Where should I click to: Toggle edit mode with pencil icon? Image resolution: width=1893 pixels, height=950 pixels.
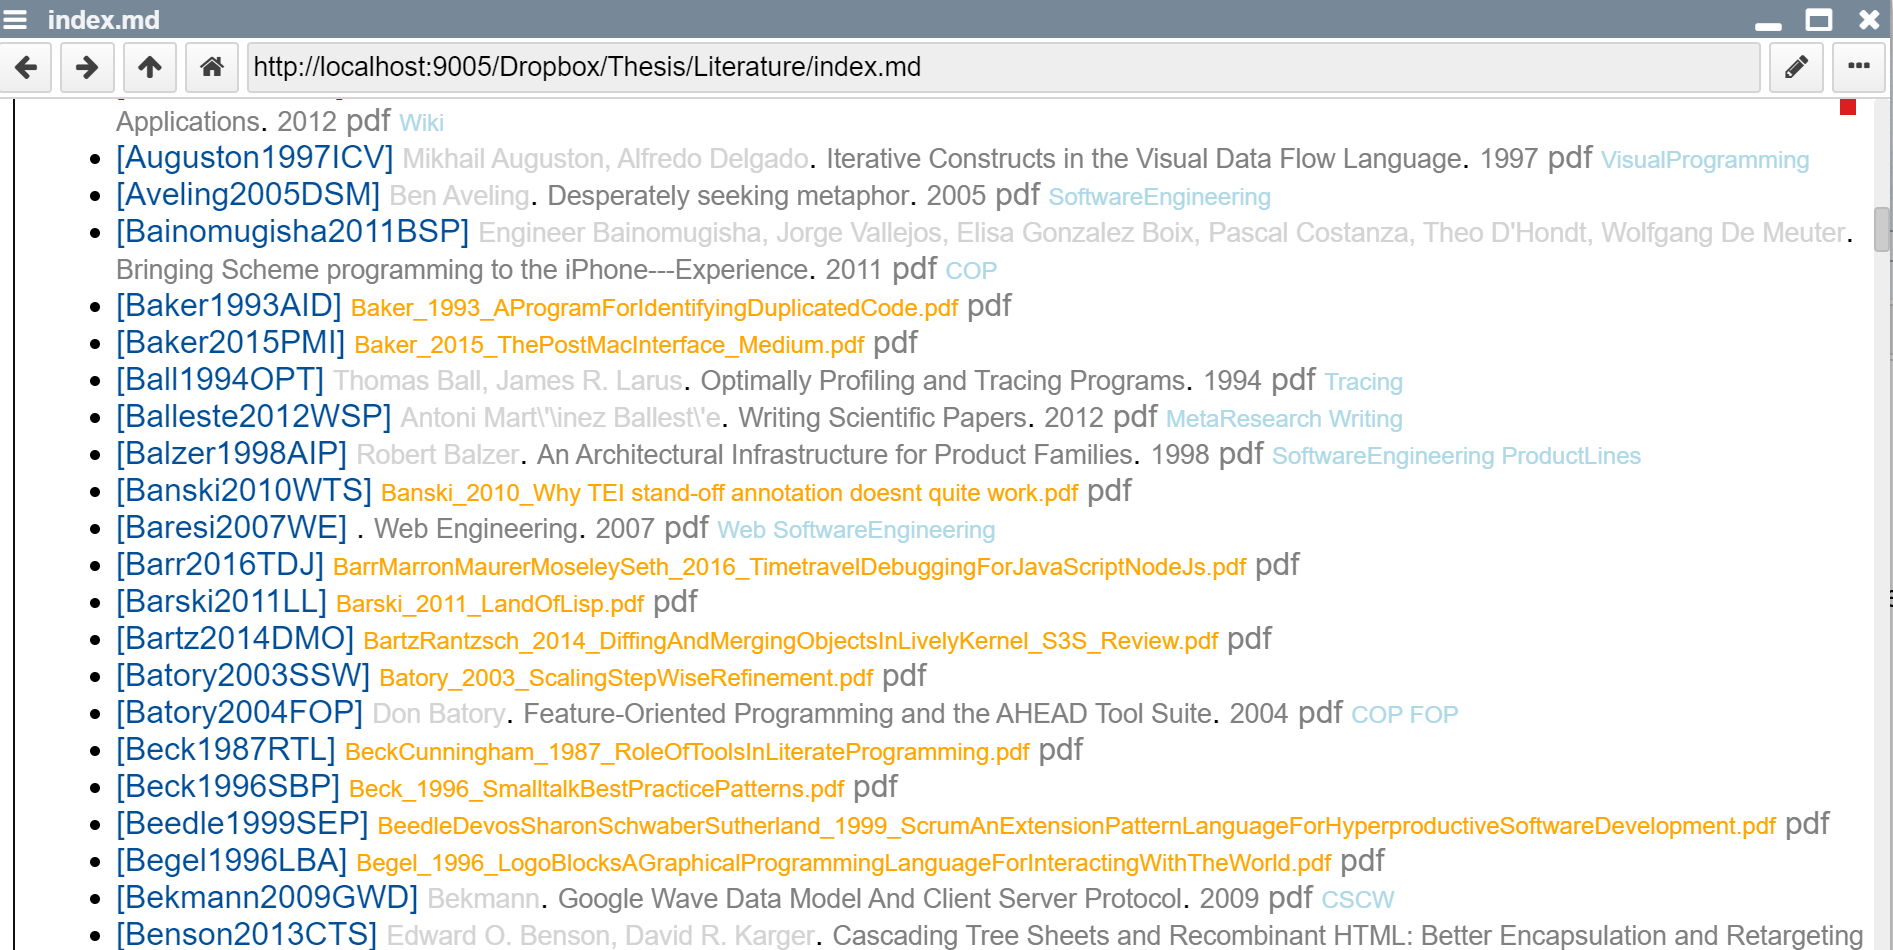1796,67
